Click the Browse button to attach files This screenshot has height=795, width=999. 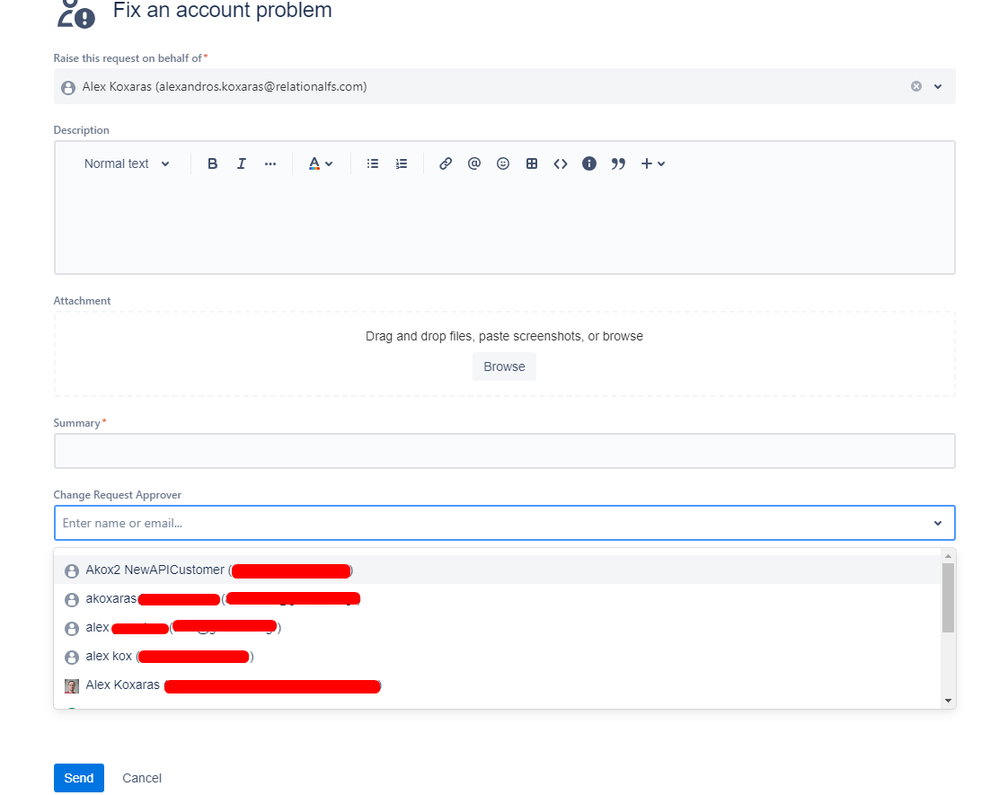point(503,366)
